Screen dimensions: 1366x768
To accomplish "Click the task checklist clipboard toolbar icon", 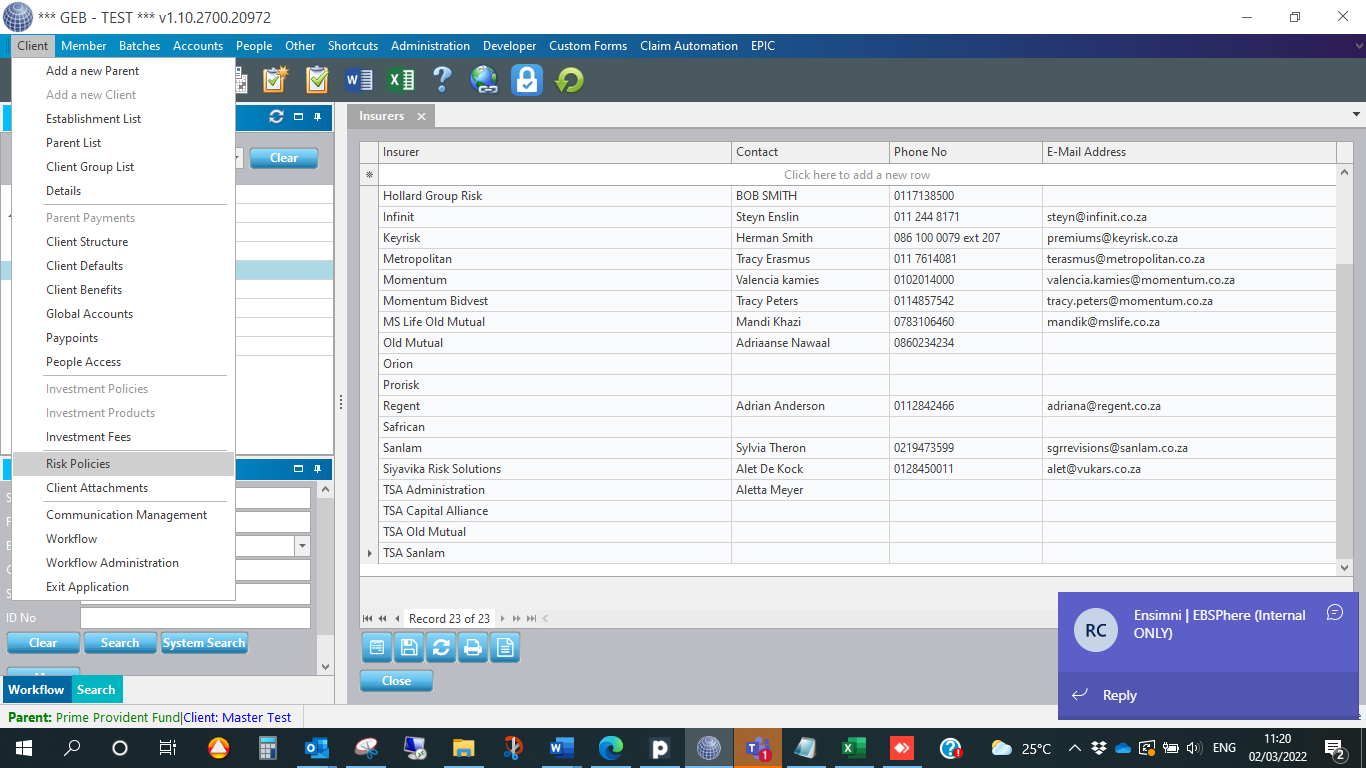I will [317, 79].
